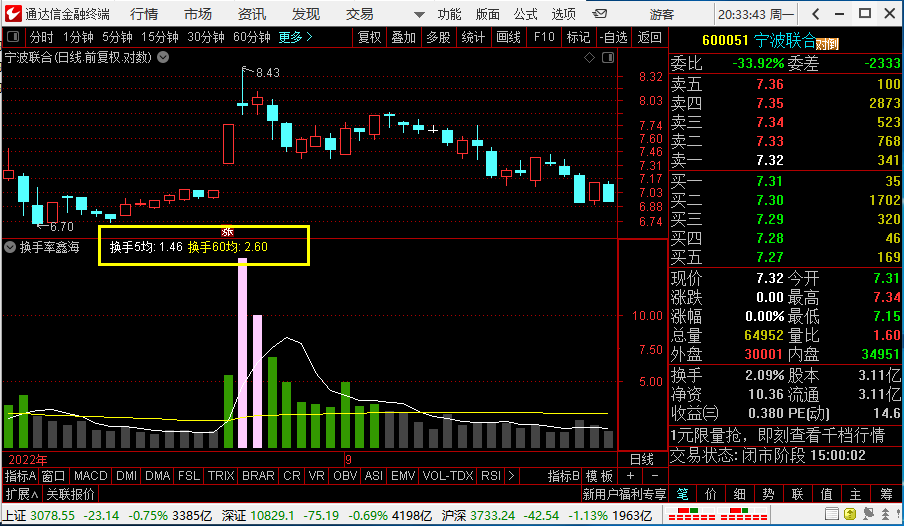Click the TDX red logo icon
Screen dimensions: 904x526
(12, 14)
